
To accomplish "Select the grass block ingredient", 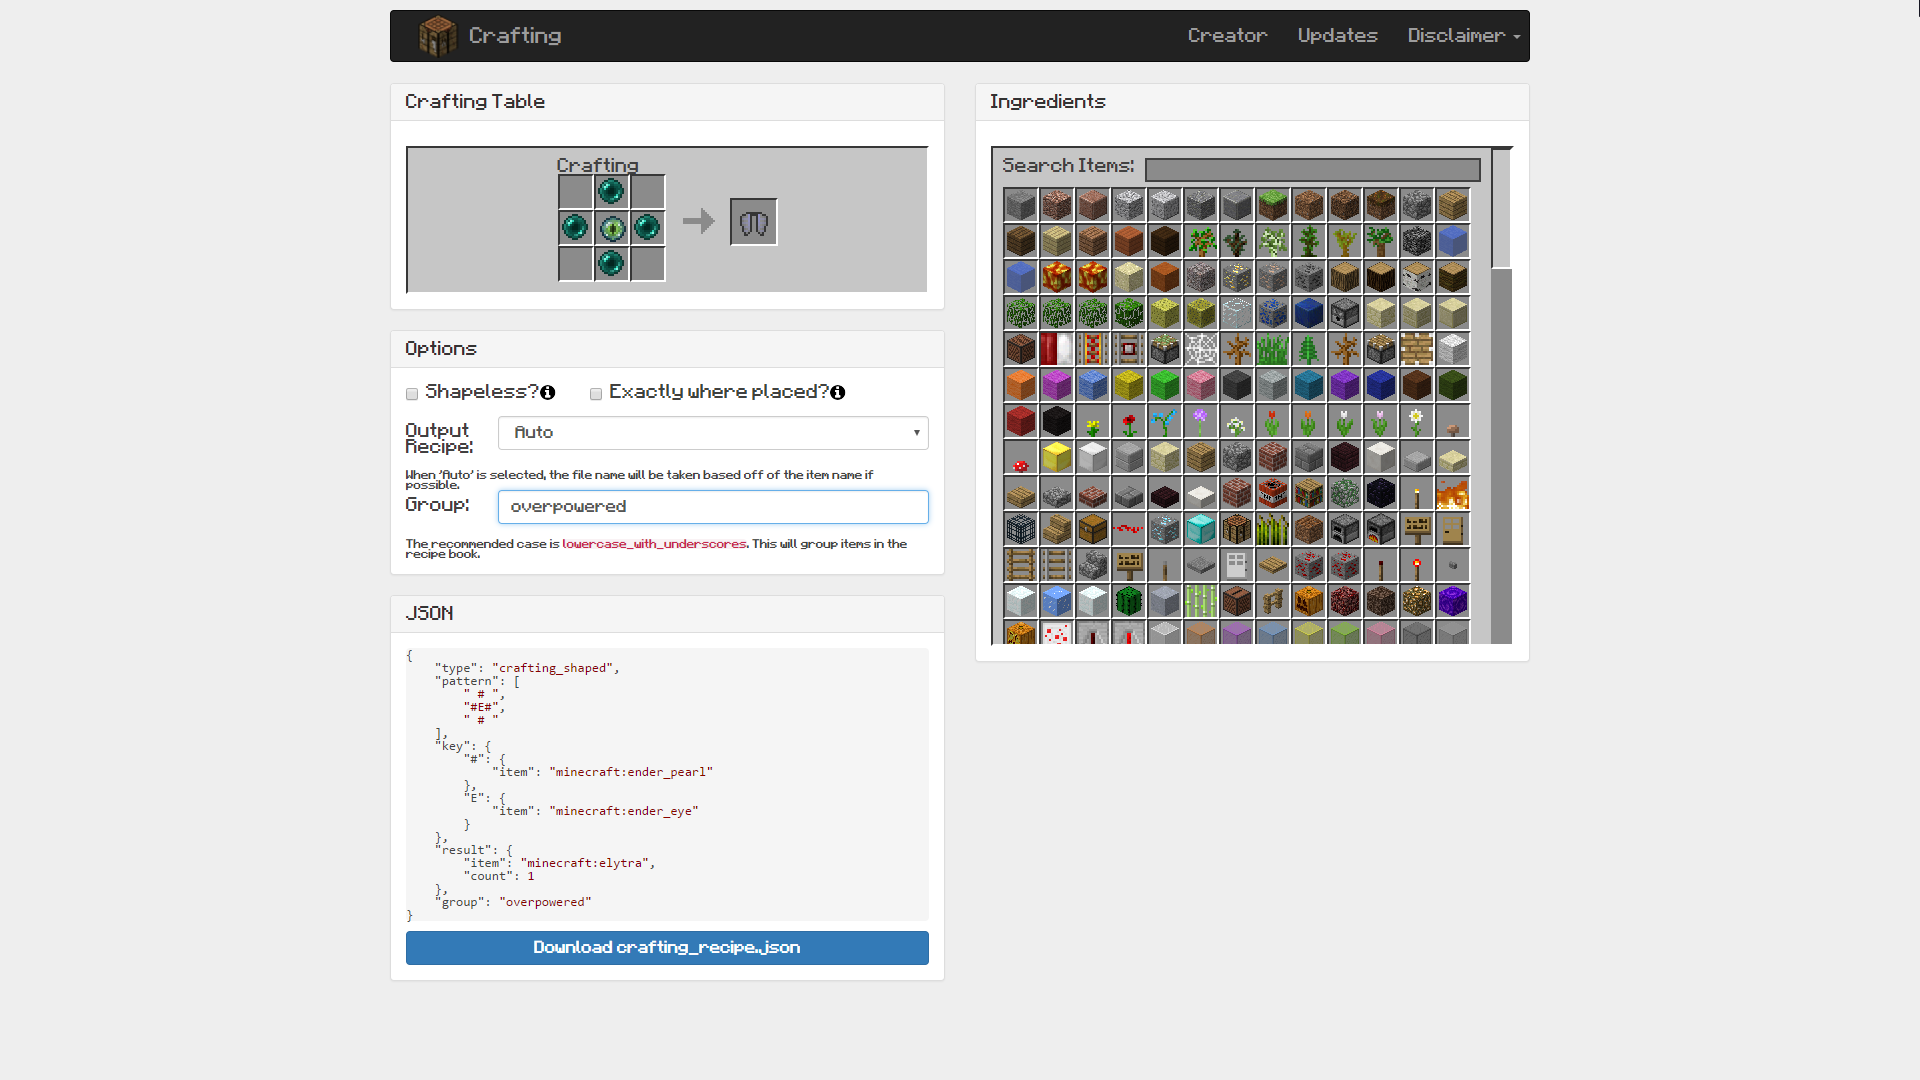I will [1272, 205].
